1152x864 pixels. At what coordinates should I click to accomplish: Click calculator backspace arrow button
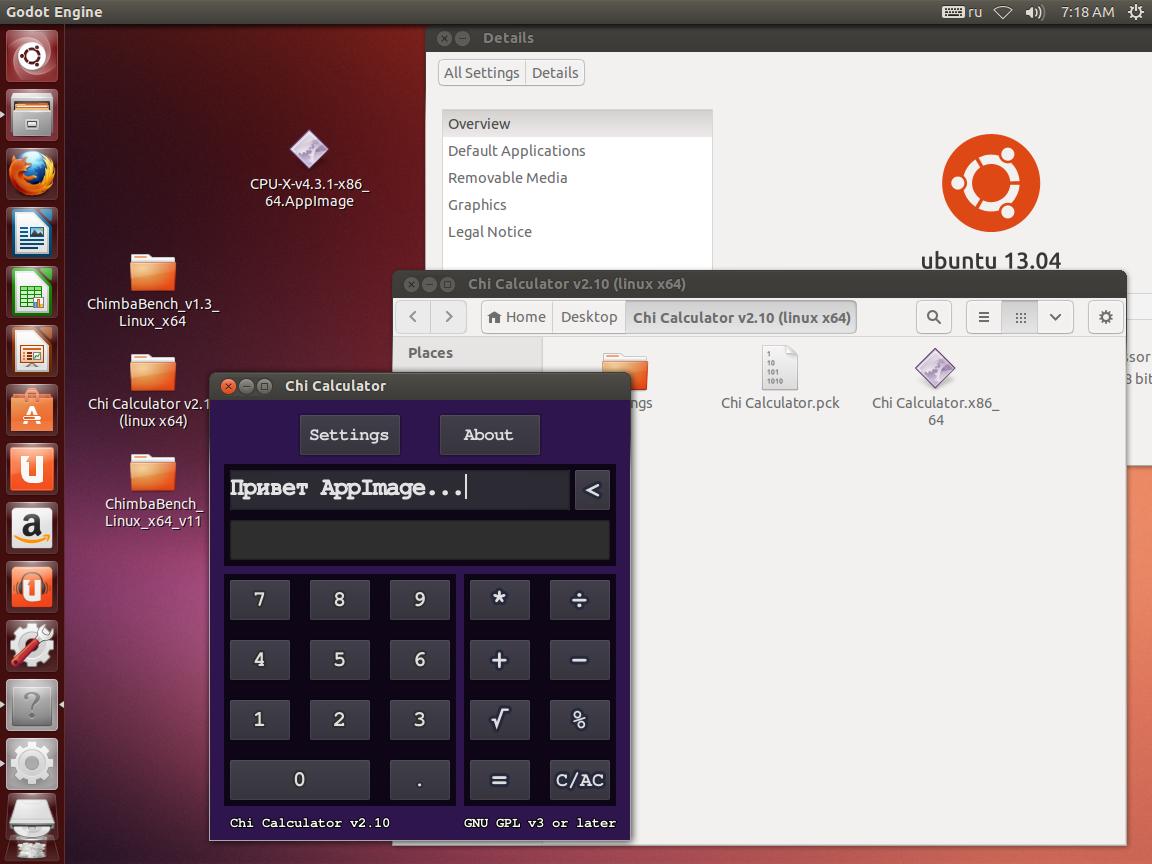[x=592, y=490]
